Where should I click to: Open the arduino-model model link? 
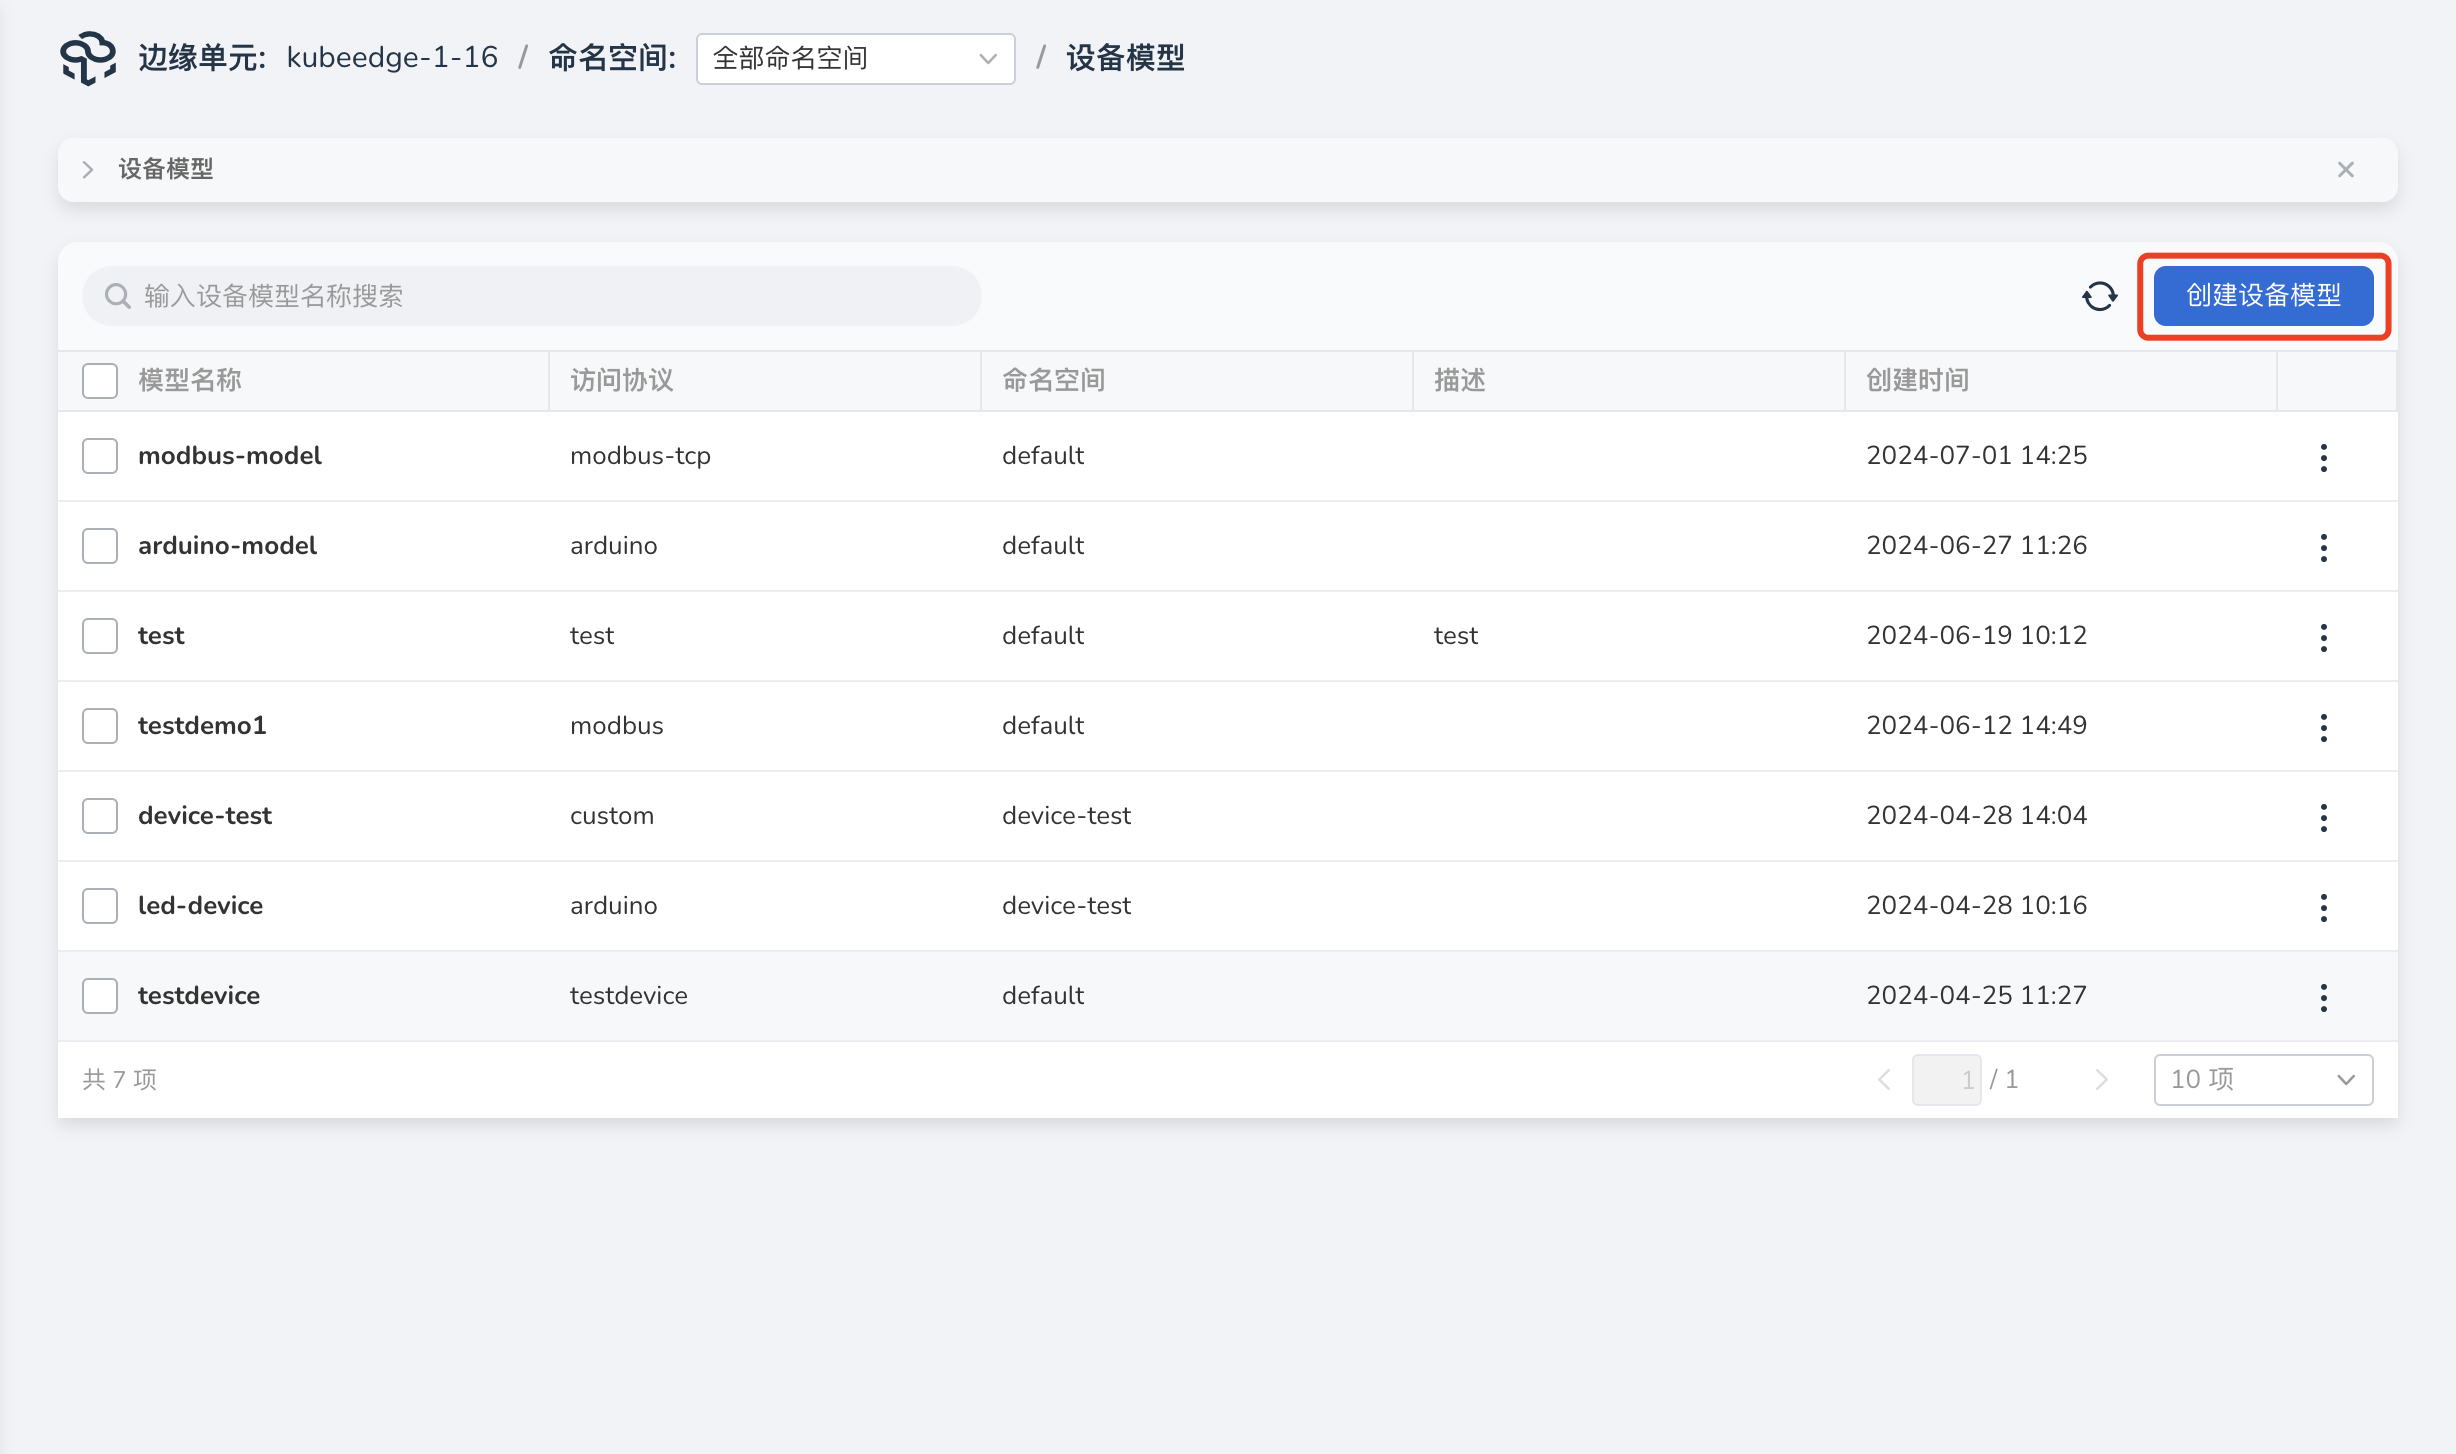coord(227,546)
